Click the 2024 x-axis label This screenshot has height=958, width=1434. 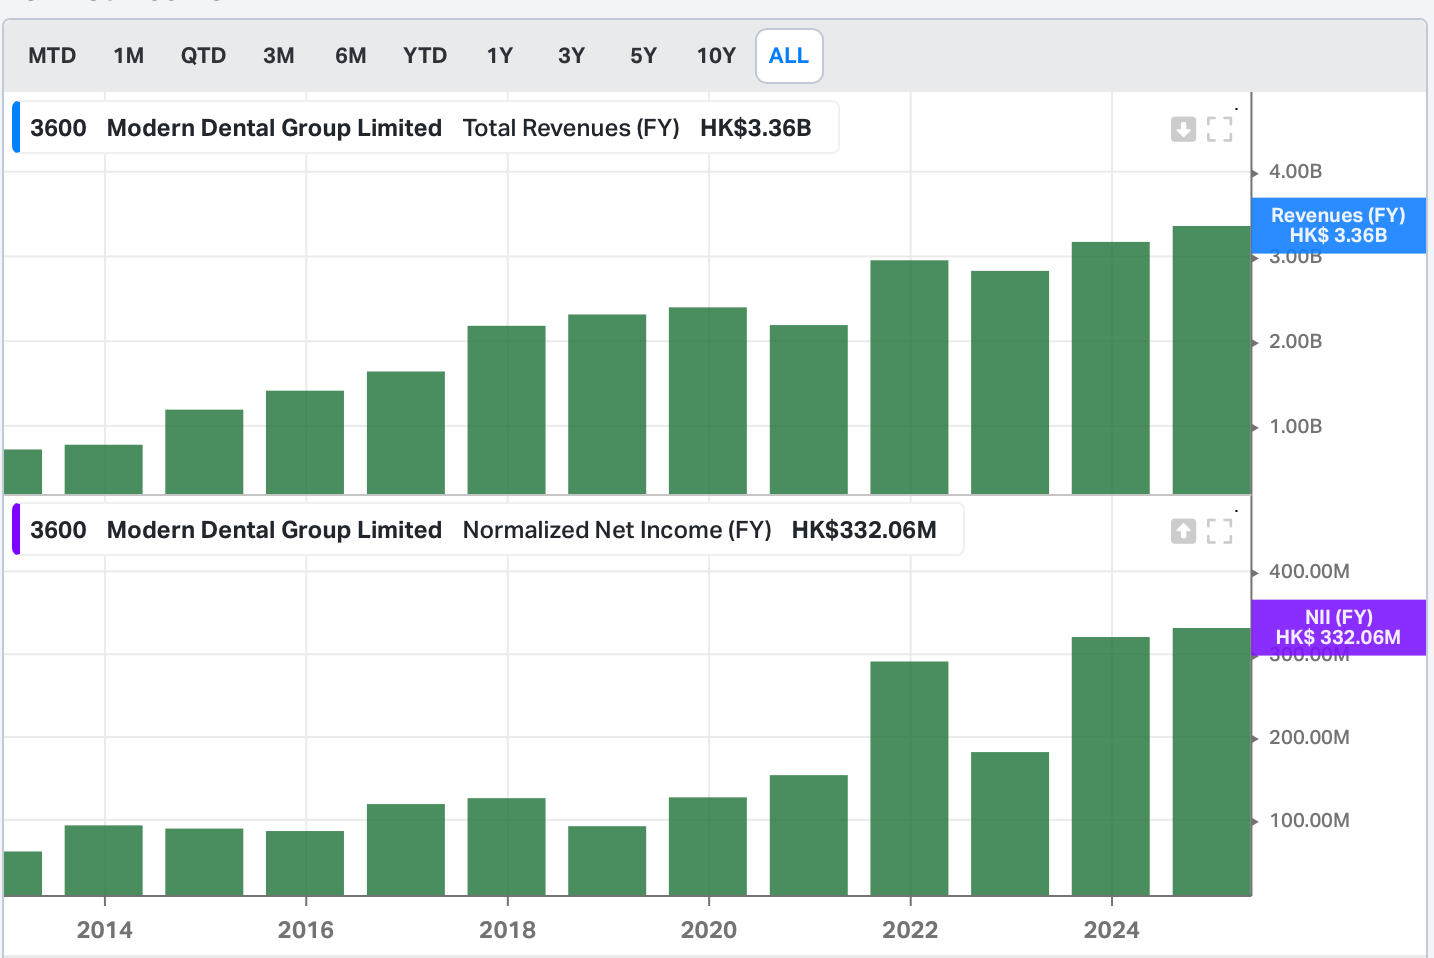[x=1112, y=930]
